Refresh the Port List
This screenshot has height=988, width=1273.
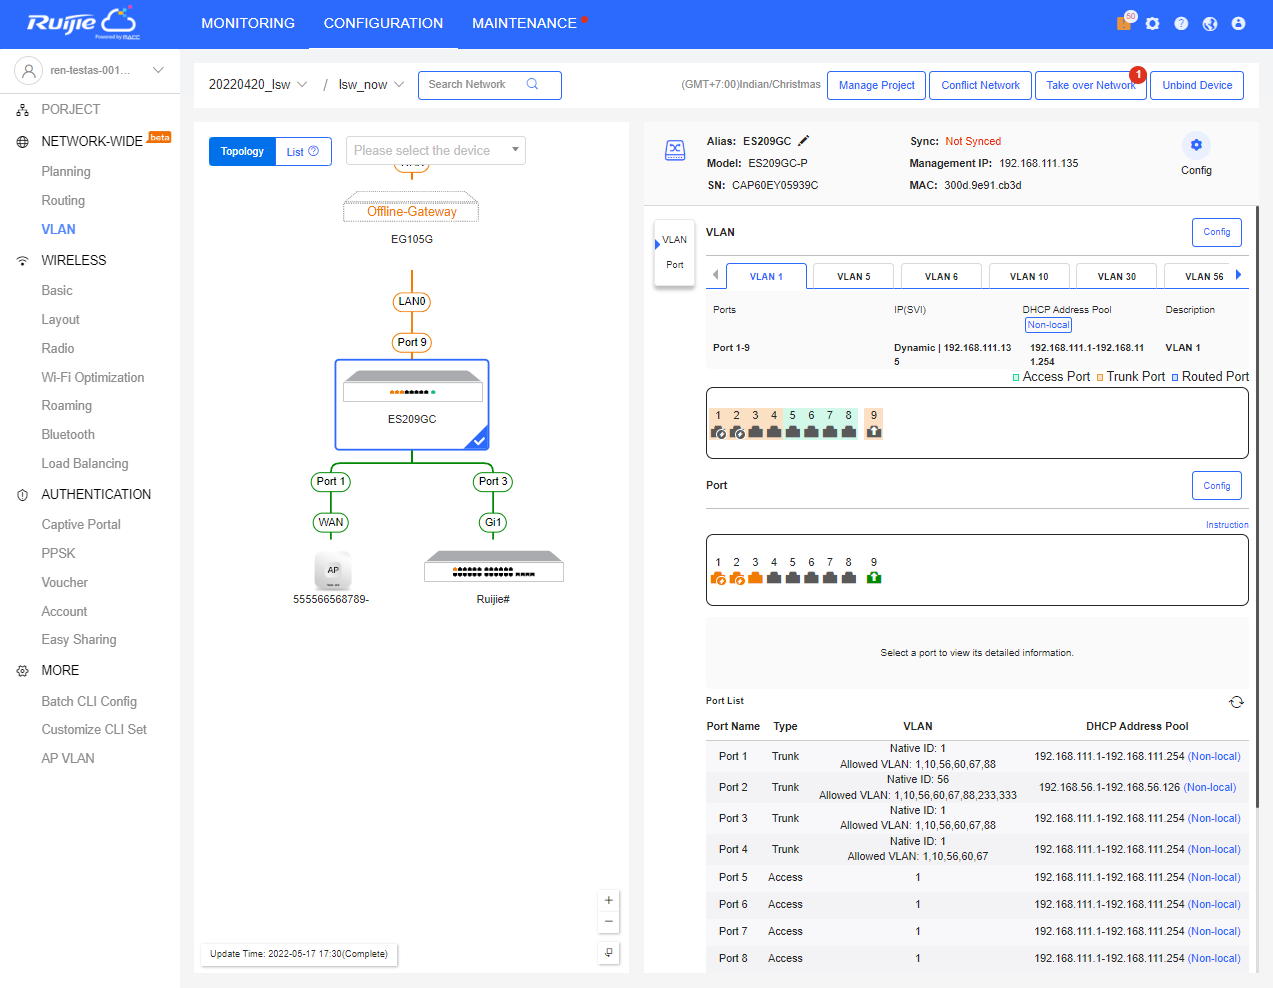pos(1236,702)
